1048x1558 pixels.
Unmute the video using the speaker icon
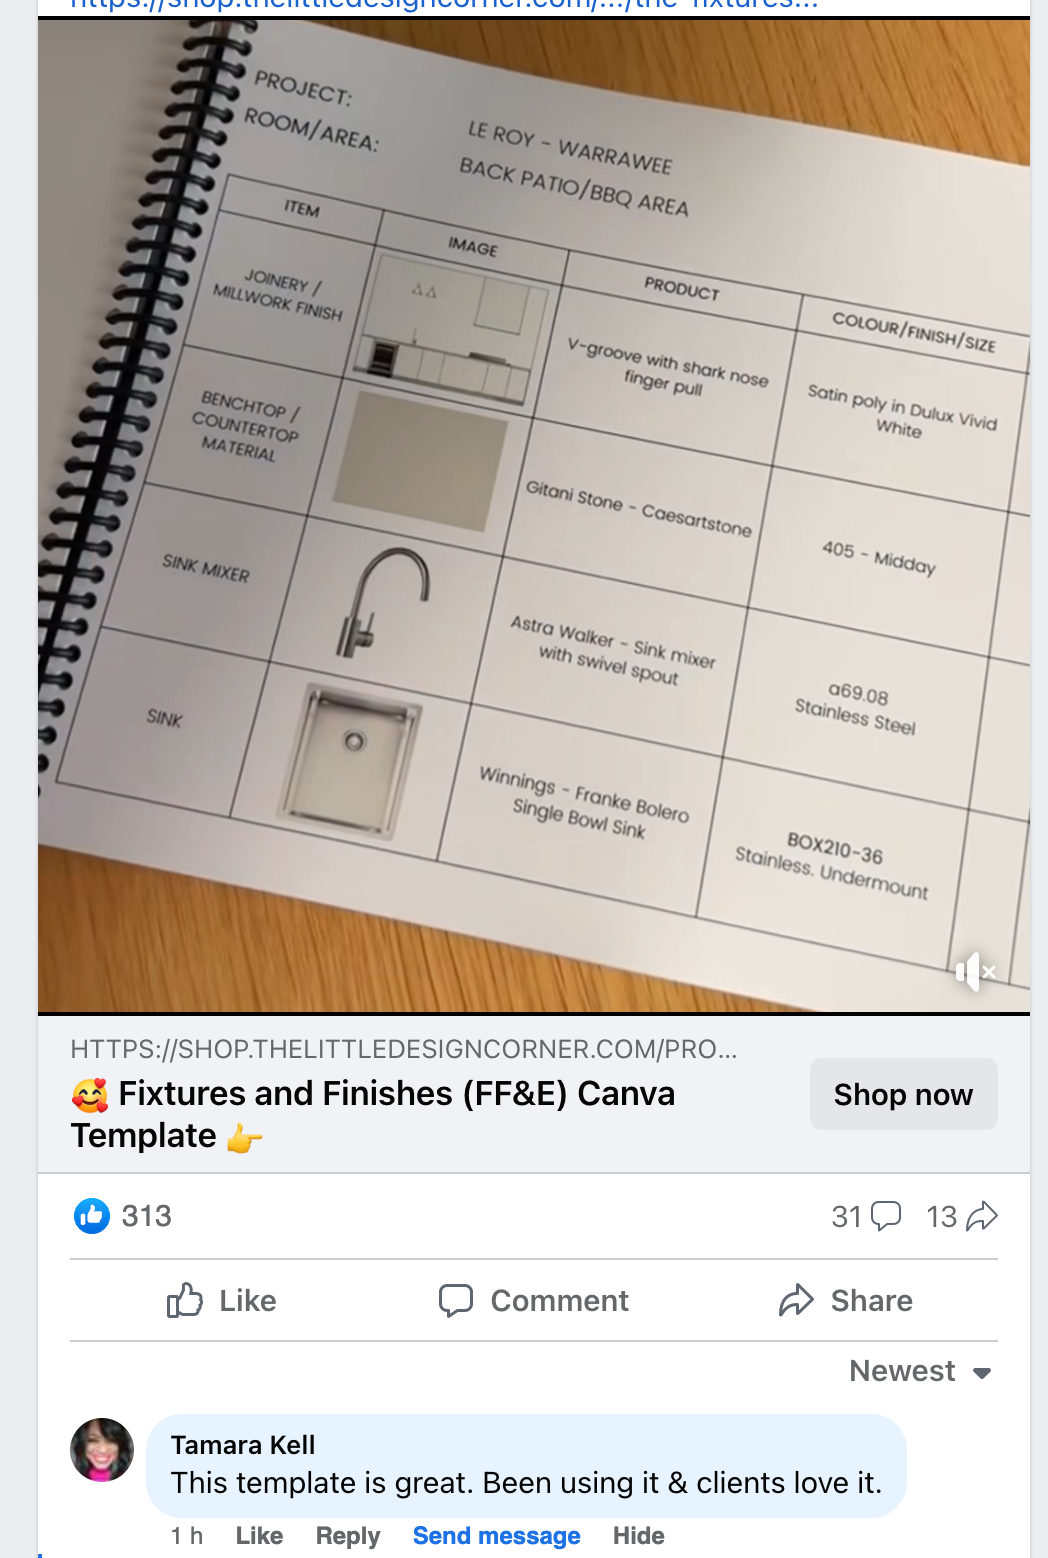tap(975, 970)
